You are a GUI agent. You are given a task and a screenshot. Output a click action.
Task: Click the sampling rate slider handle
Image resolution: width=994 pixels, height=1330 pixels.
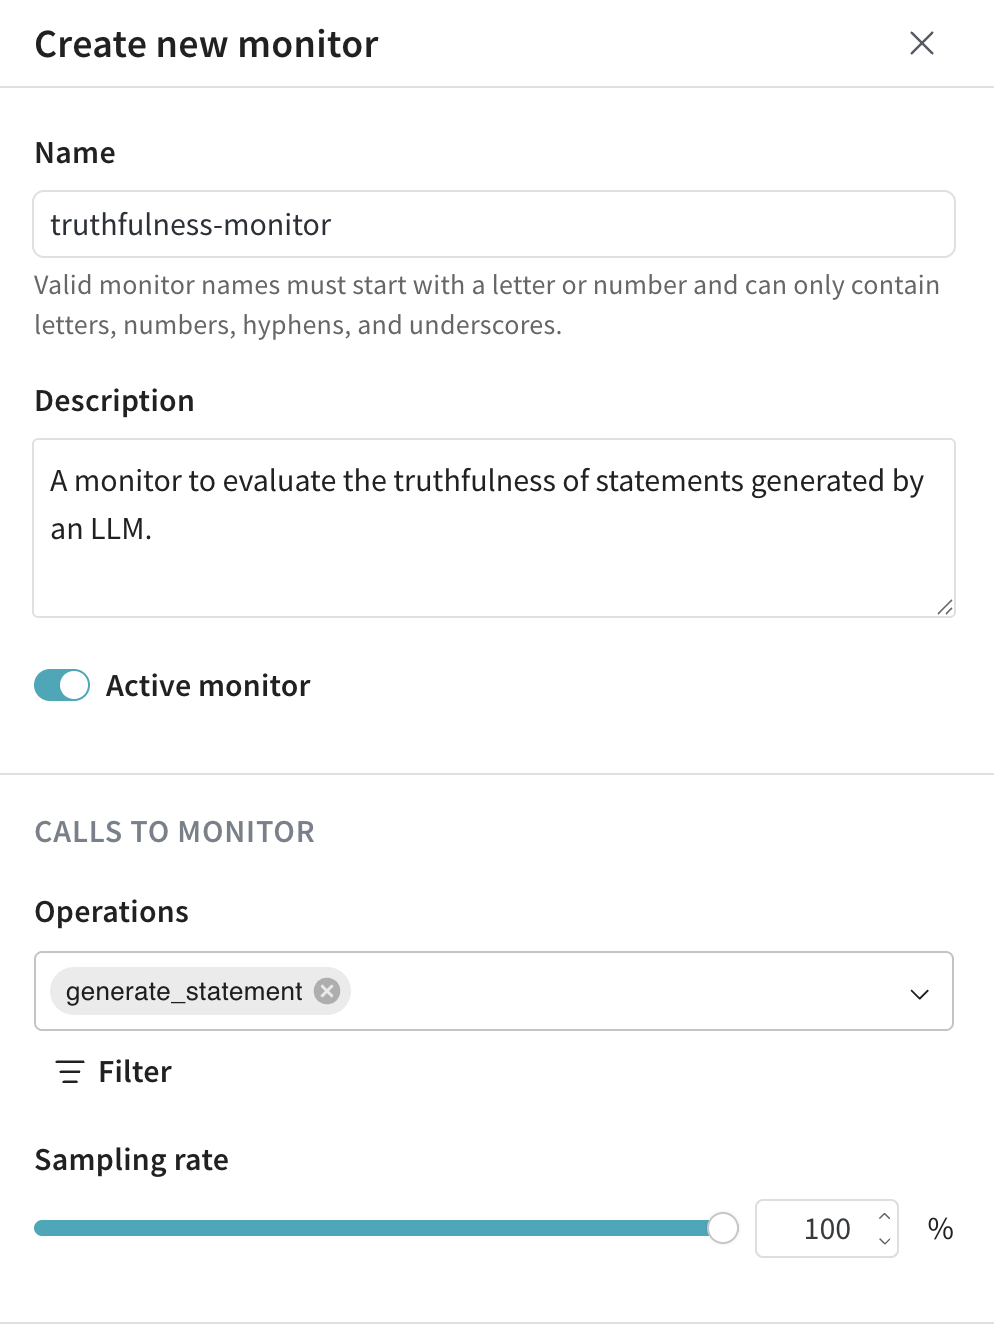point(723,1227)
